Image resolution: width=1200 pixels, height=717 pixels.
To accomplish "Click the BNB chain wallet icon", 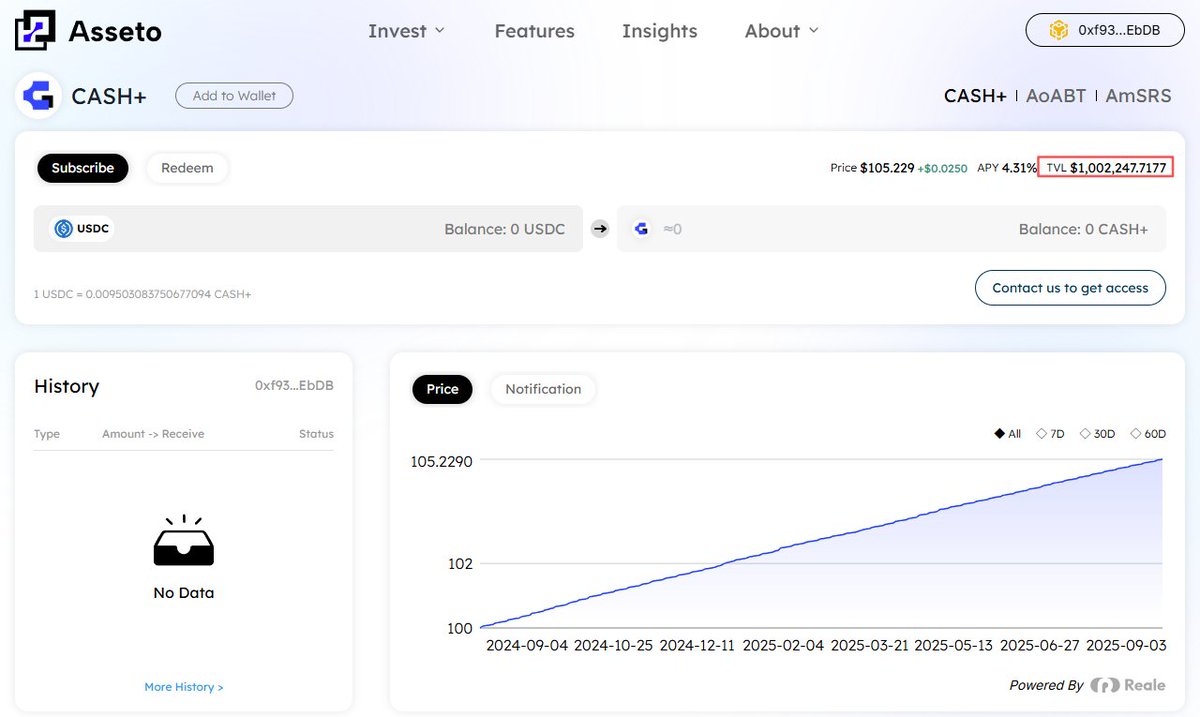I will (1058, 31).
